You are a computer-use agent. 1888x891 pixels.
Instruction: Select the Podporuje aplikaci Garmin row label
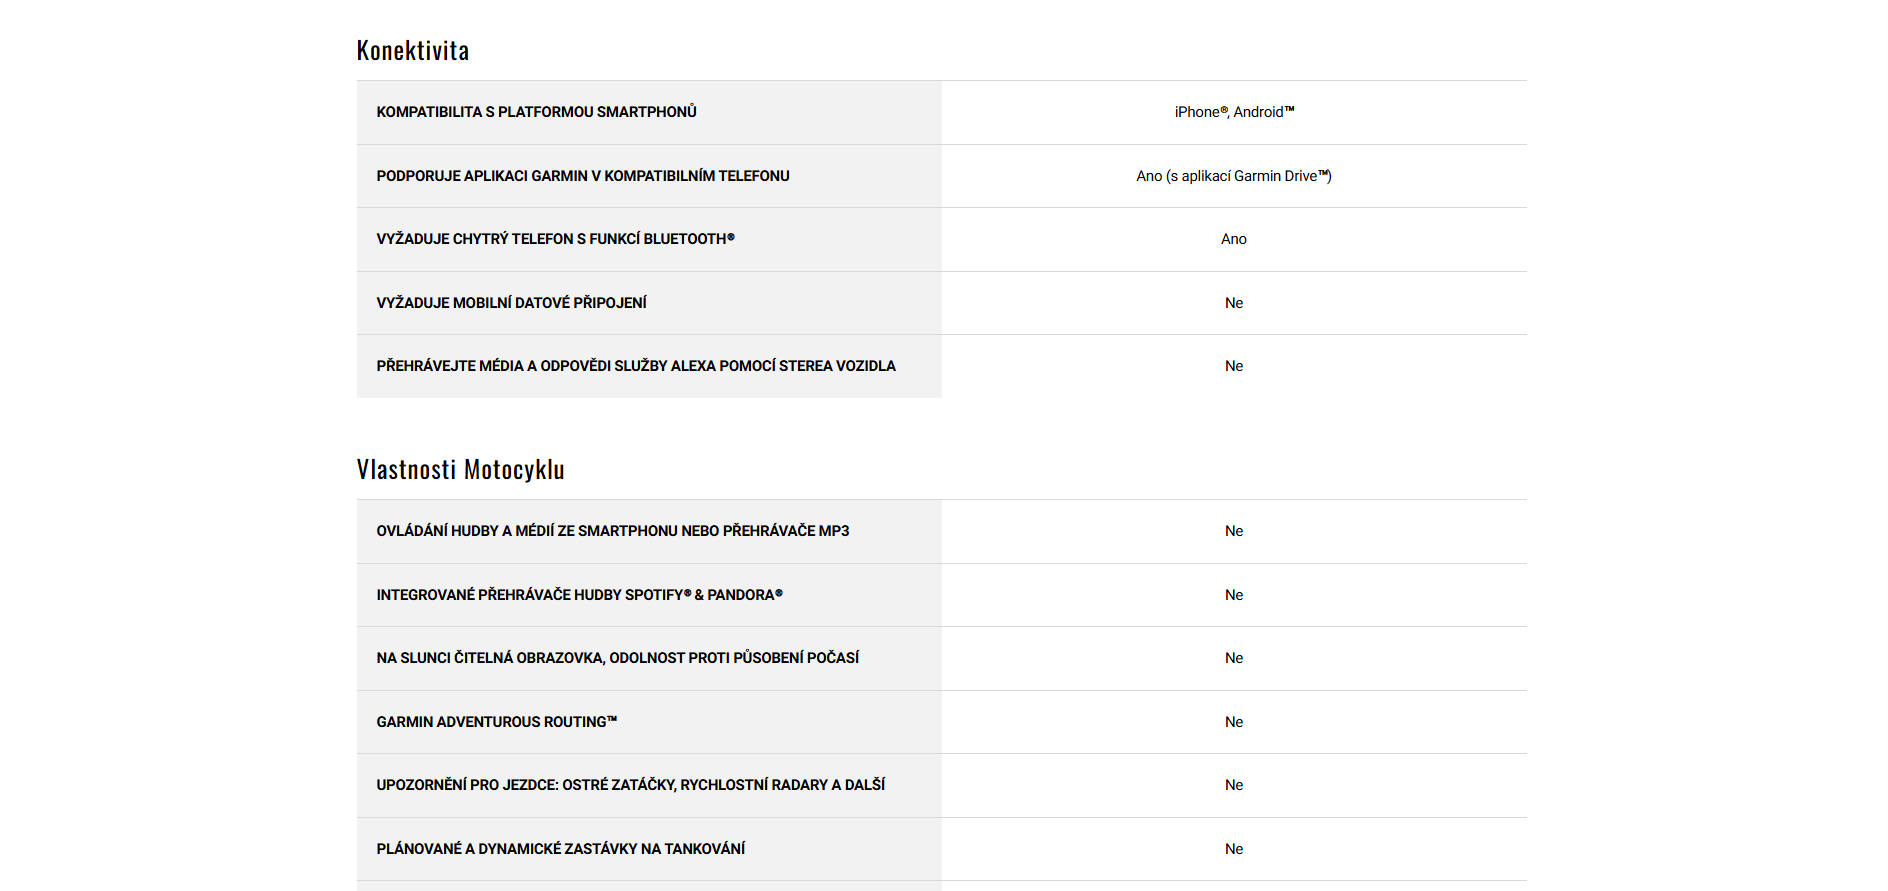point(582,176)
